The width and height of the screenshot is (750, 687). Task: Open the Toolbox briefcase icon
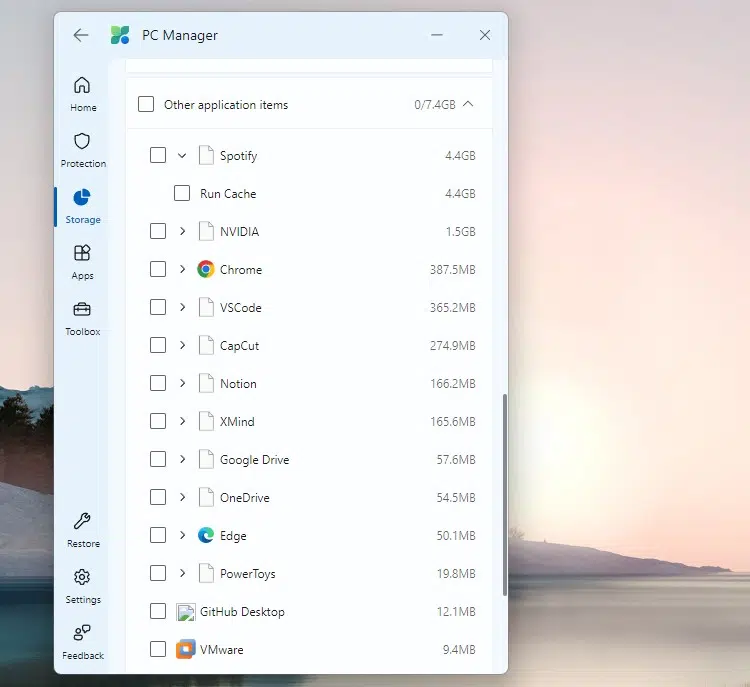[x=83, y=310]
